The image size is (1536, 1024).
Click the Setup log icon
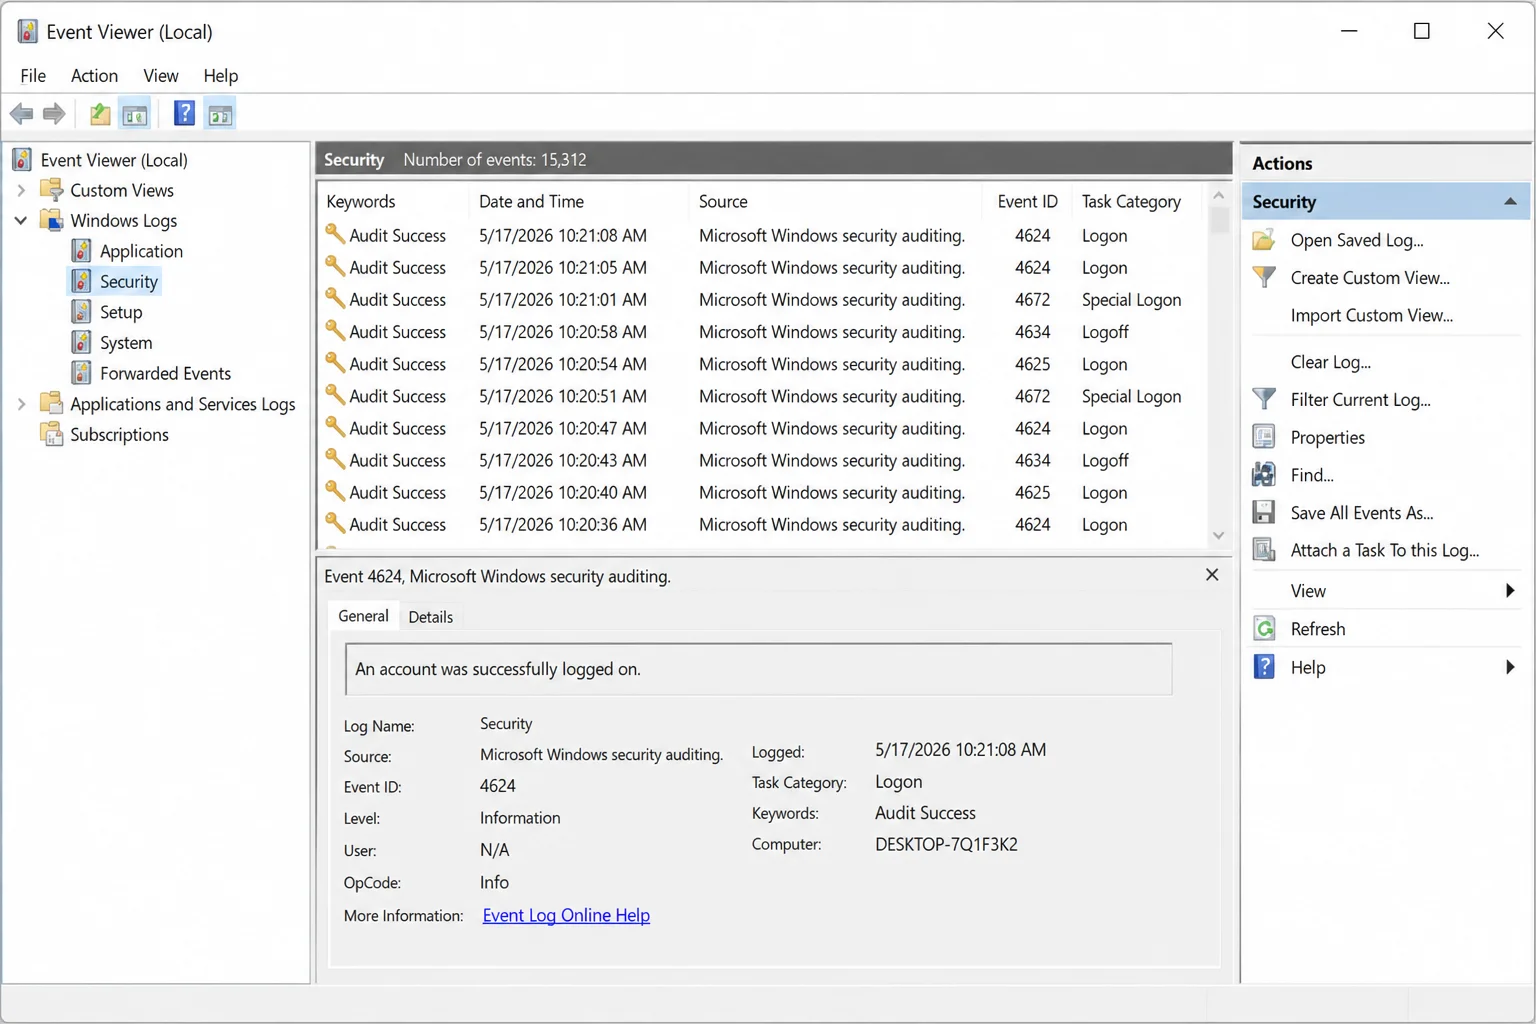click(x=82, y=312)
